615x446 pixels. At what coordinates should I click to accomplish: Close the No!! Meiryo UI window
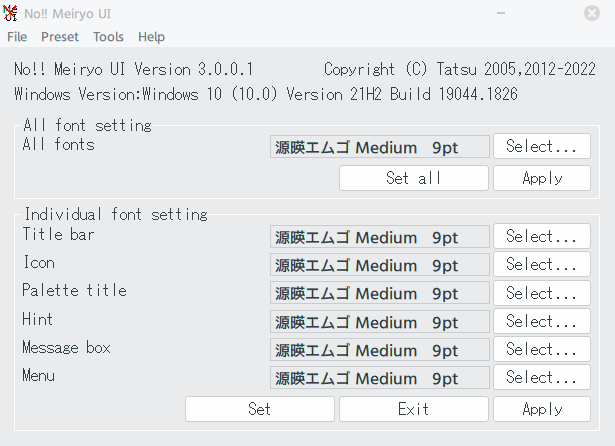click(592, 12)
